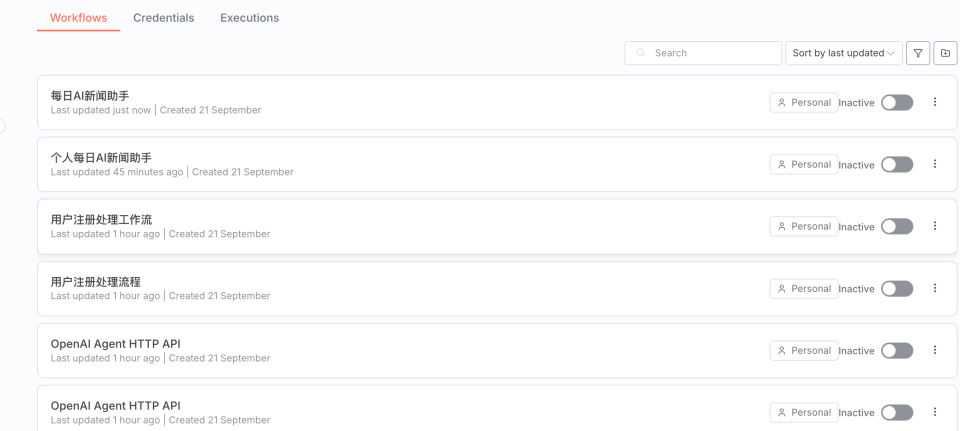Click the magnifier icon in search box

640,53
